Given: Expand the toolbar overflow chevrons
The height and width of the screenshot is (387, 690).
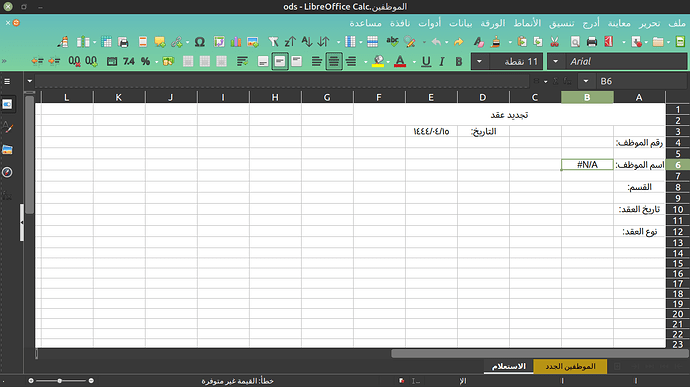Looking at the screenshot, I should [x=4, y=61].
